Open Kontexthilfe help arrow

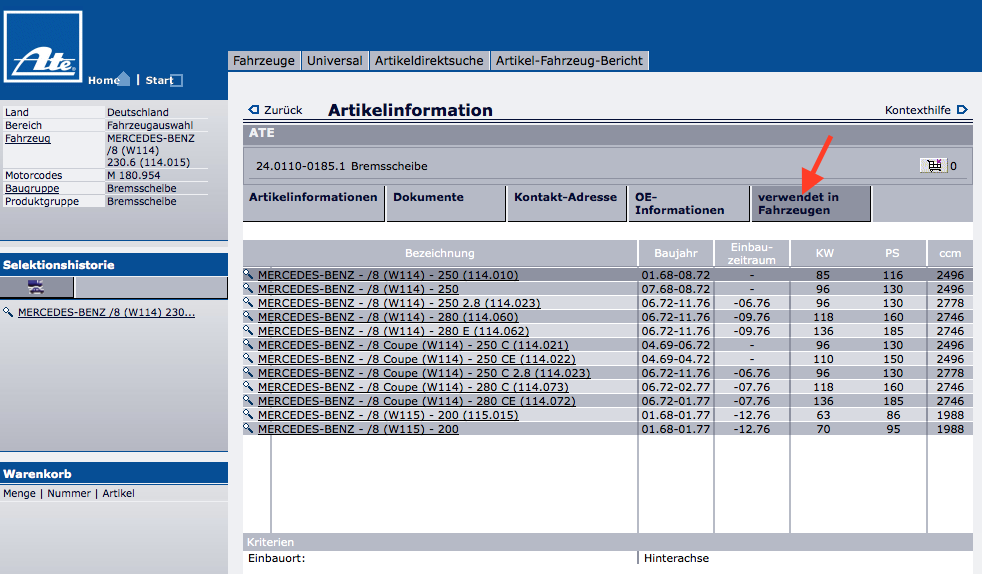(962, 110)
